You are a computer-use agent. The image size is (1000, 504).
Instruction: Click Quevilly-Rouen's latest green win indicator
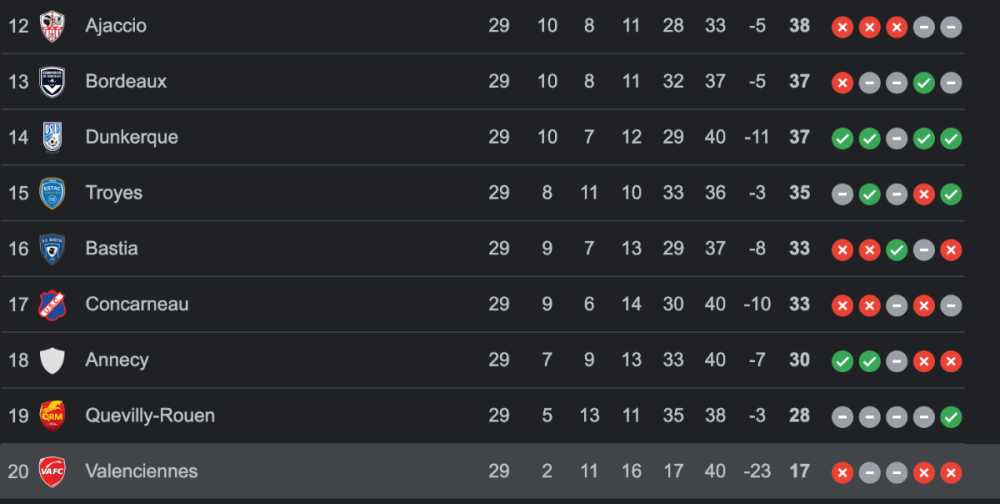951,416
